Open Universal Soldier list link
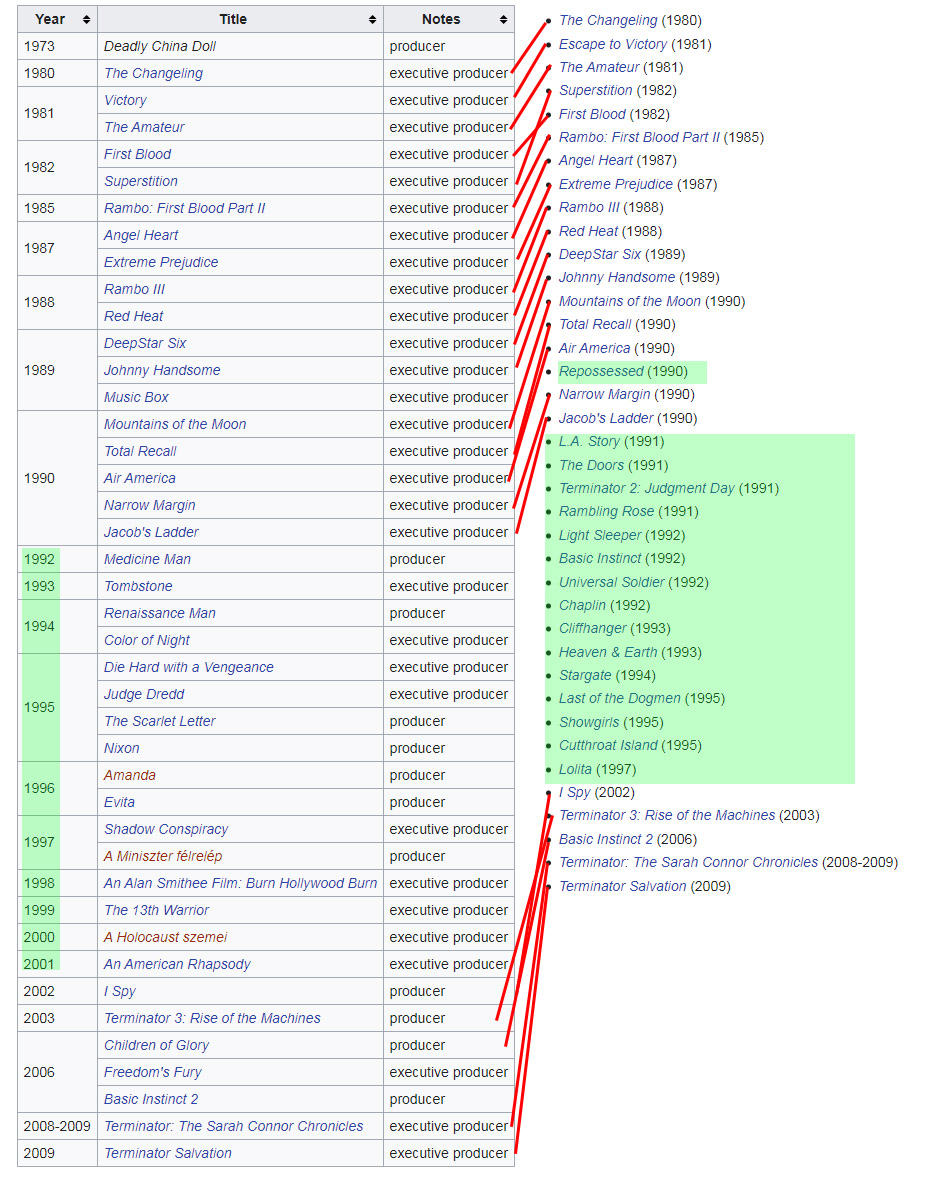The width and height of the screenshot is (934, 1183). [612, 582]
